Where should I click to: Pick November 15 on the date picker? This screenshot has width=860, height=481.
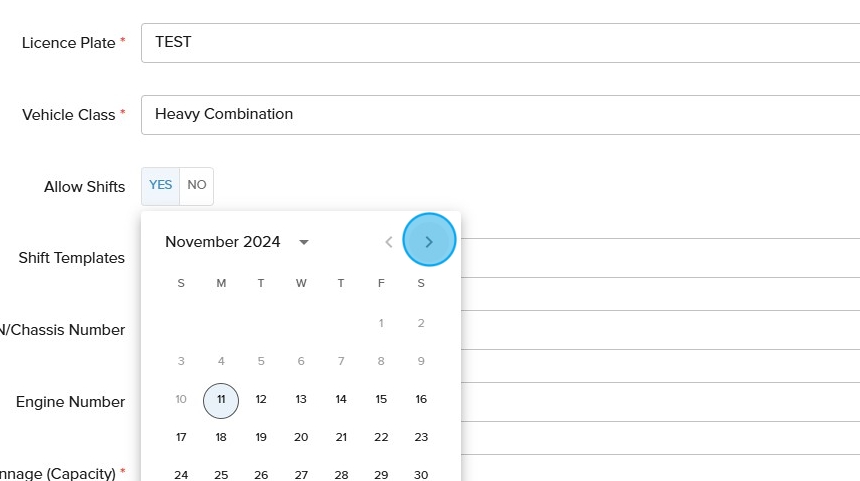[381, 399]
